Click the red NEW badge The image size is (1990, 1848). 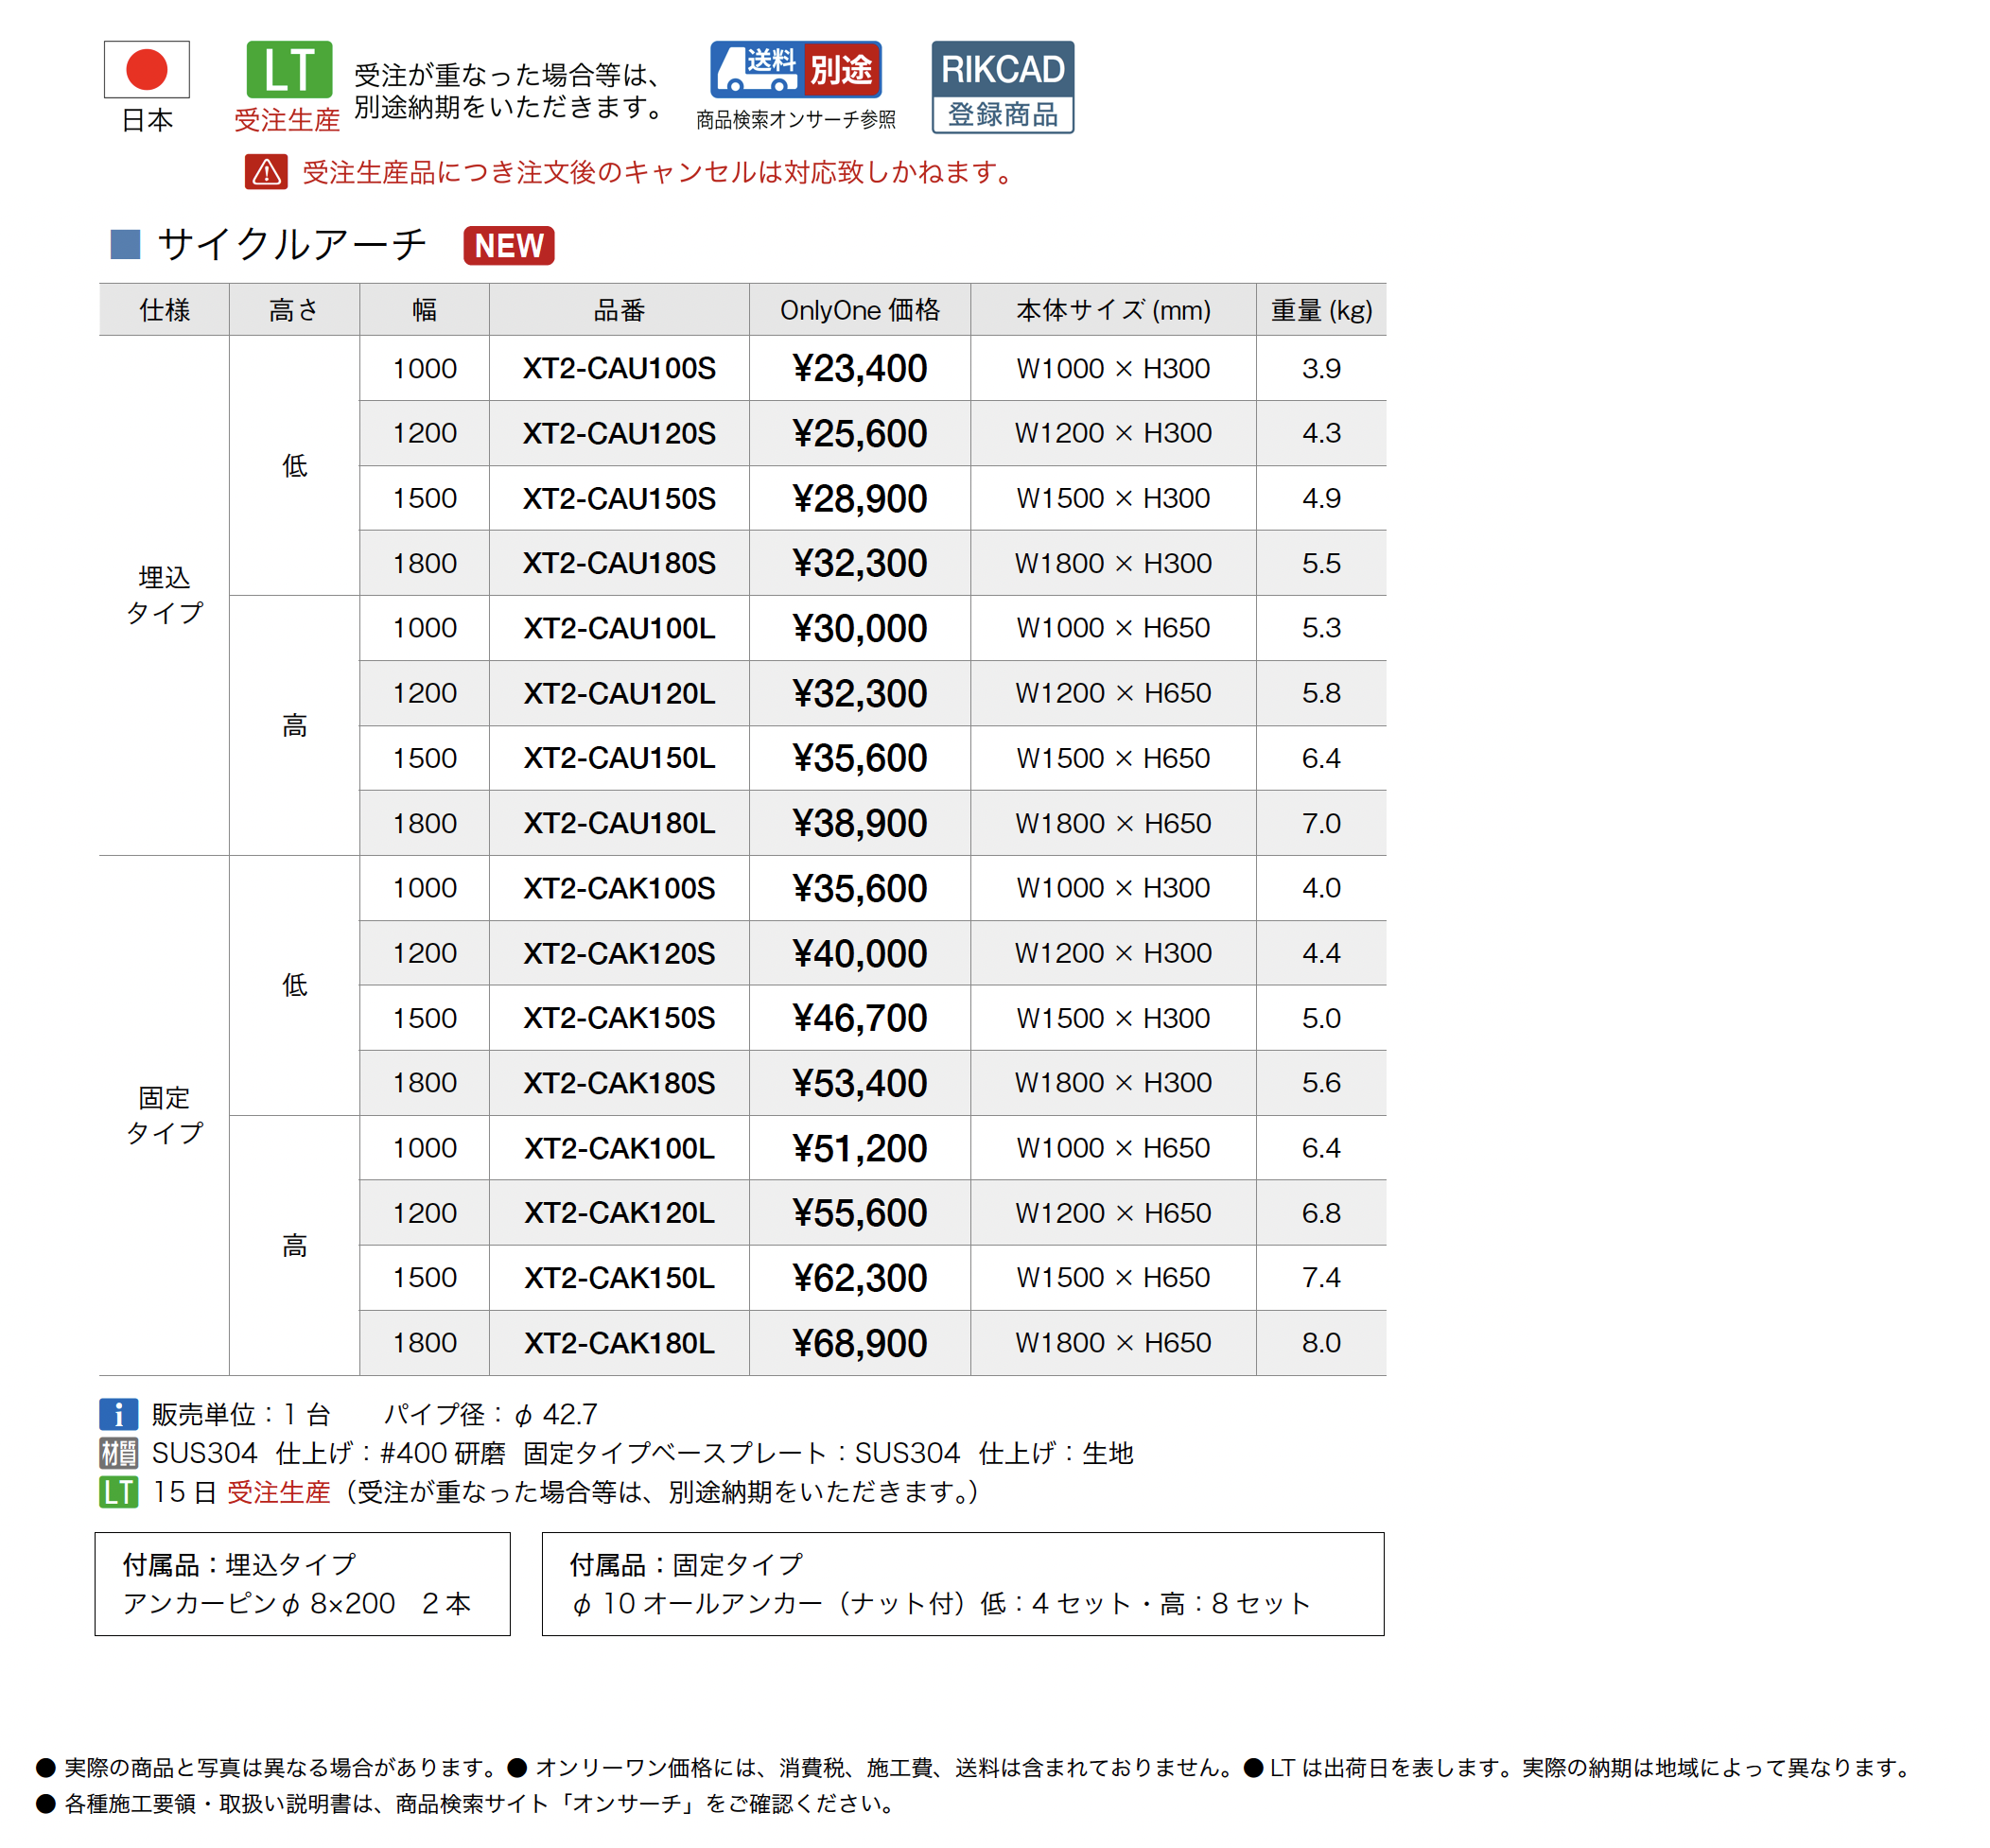pos(508,245)
